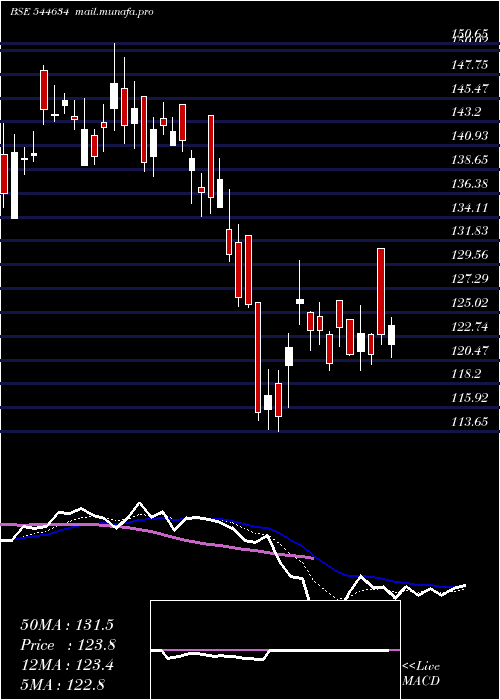Select the 131.83 price level label

[x=470, y=231]
